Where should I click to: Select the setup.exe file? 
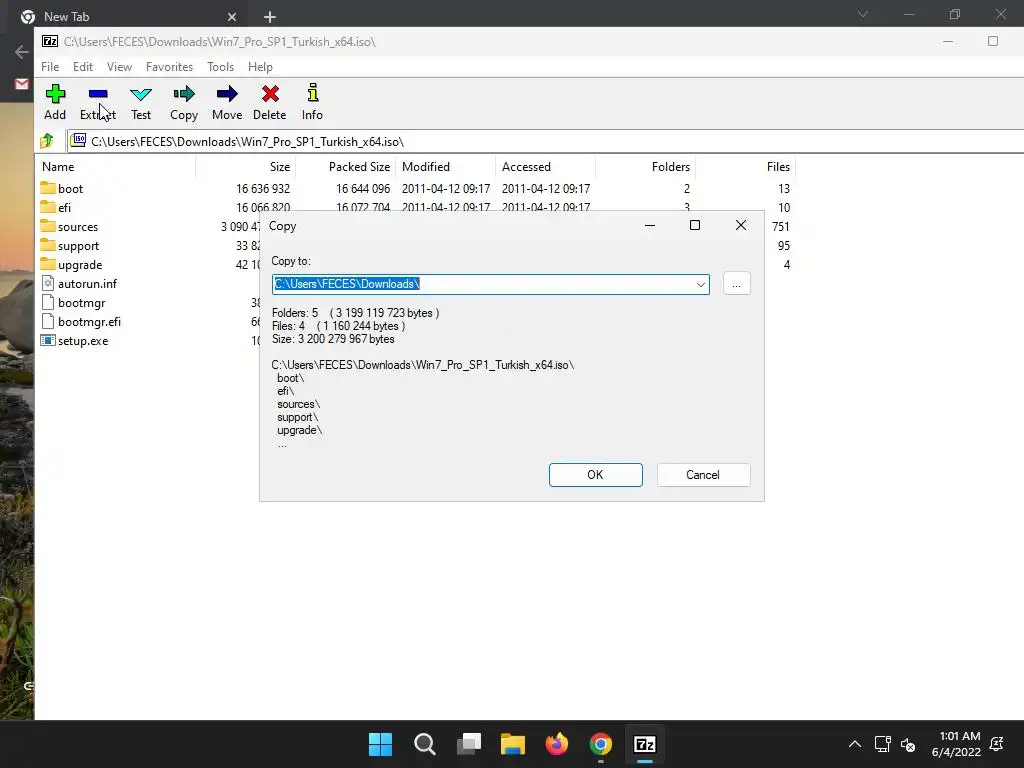coord(74,340)
